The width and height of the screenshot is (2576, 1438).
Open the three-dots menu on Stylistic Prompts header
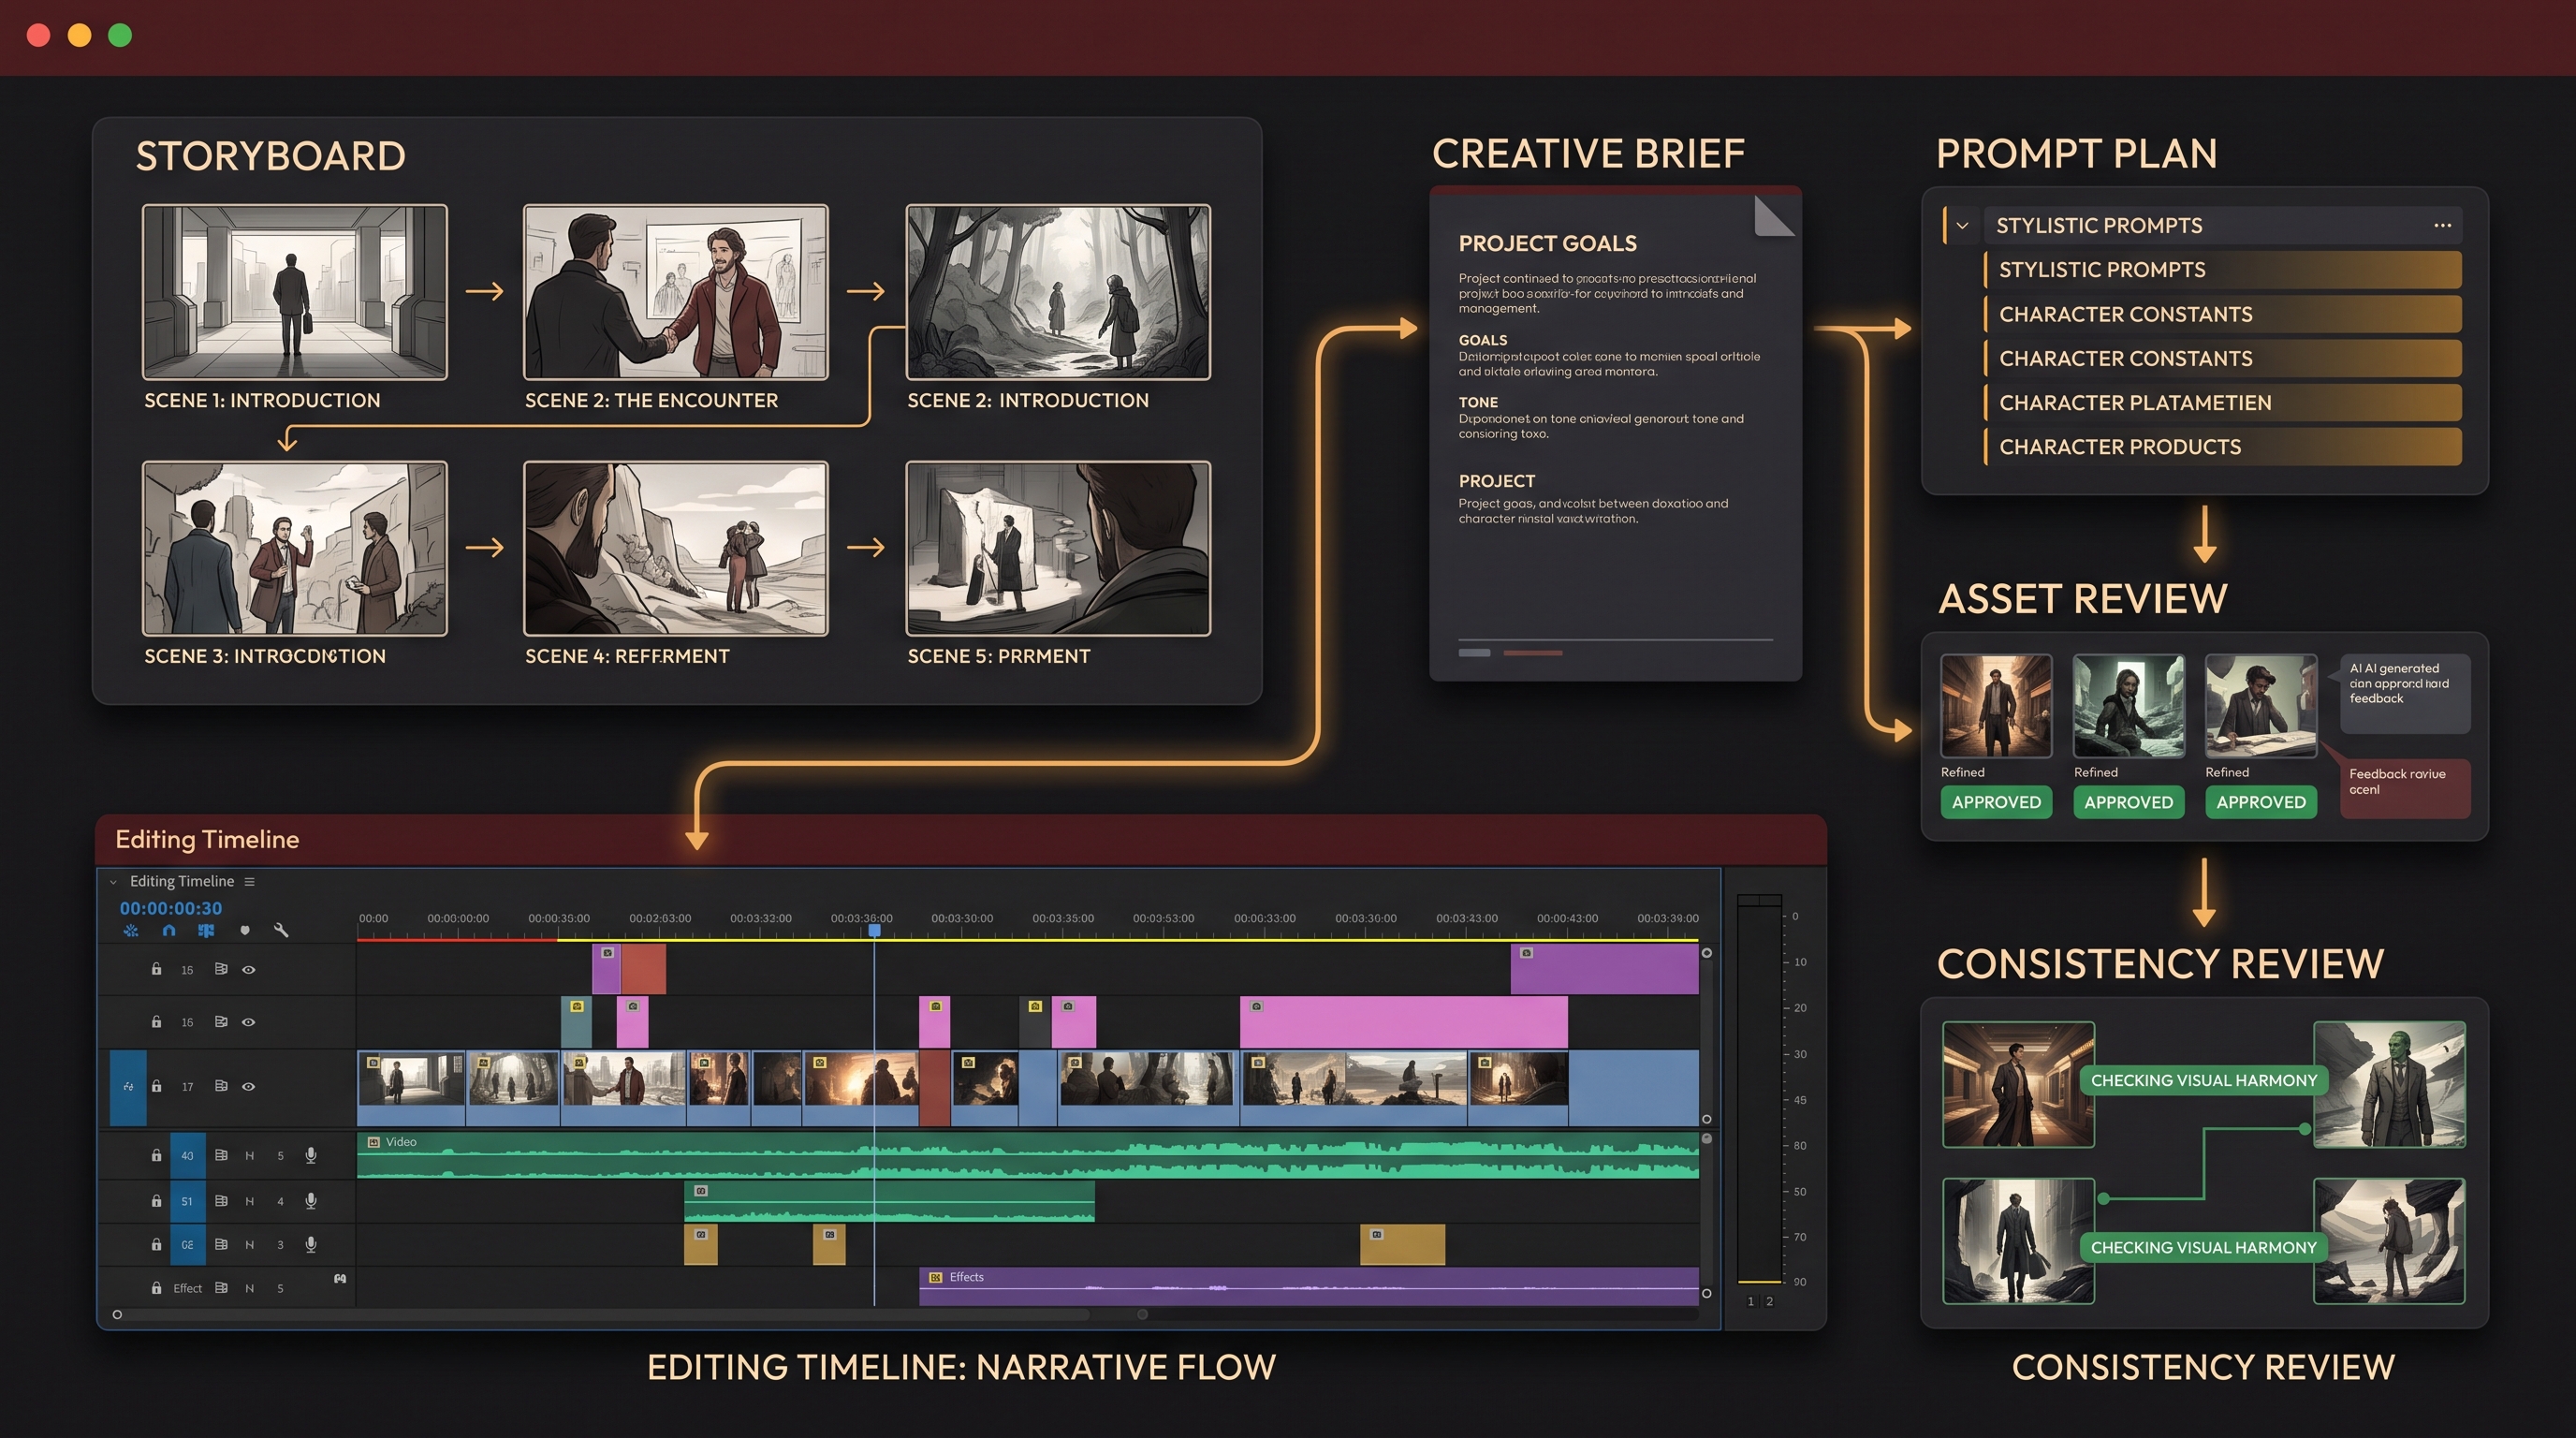point(2442,225)
